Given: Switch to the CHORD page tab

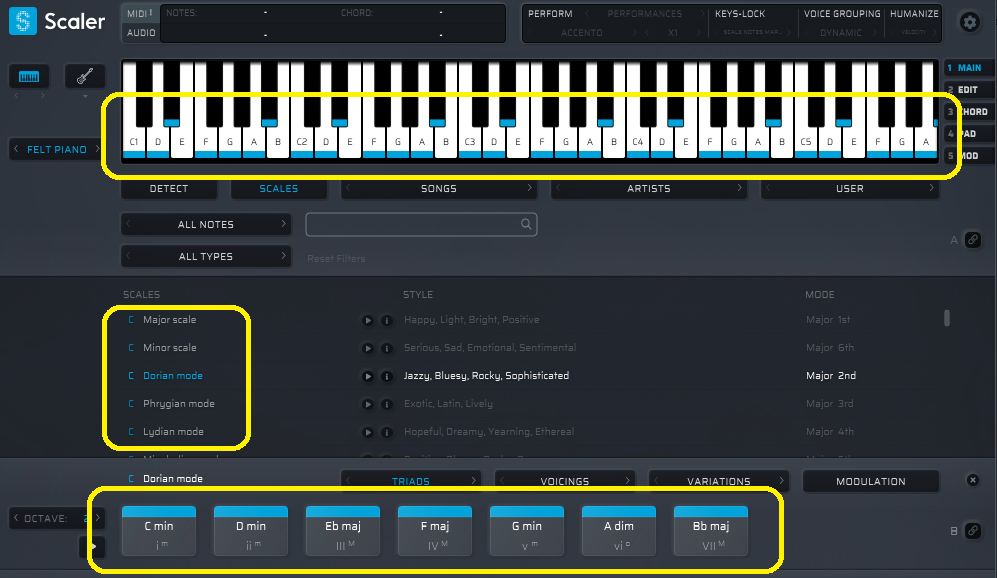Looking at the screenshot, I should point(967,111).
